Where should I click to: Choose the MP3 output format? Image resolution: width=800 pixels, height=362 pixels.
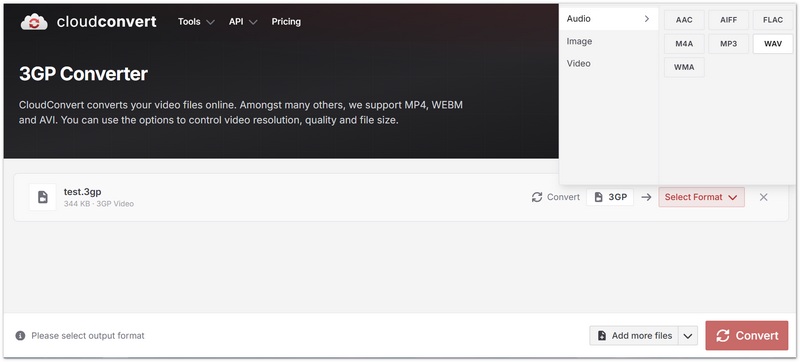(x=729, y=44)
